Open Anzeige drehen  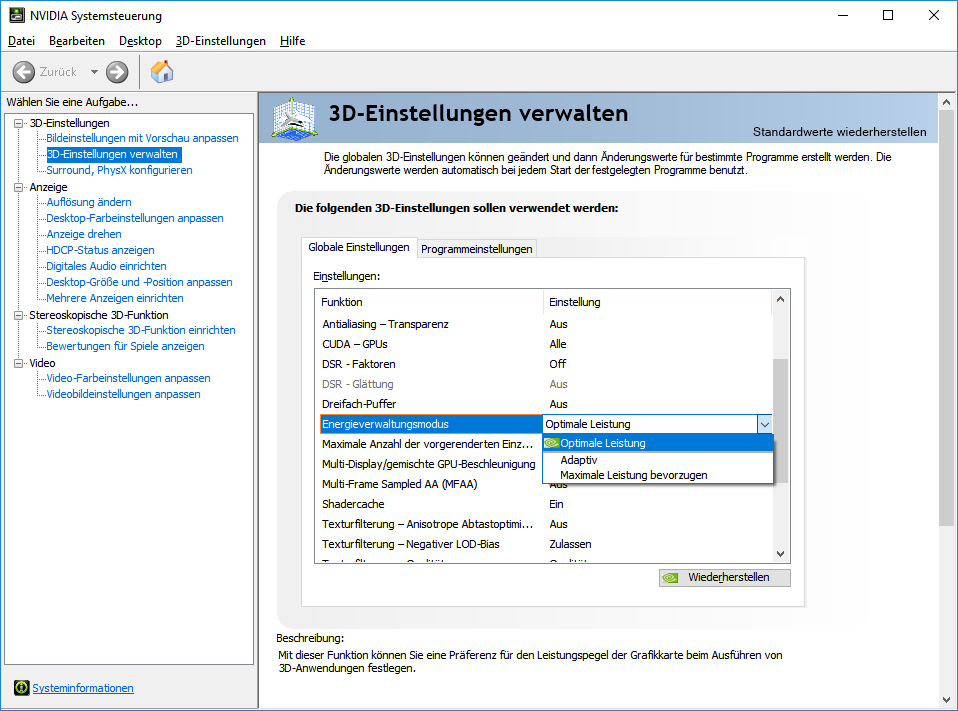coord(84,234)
